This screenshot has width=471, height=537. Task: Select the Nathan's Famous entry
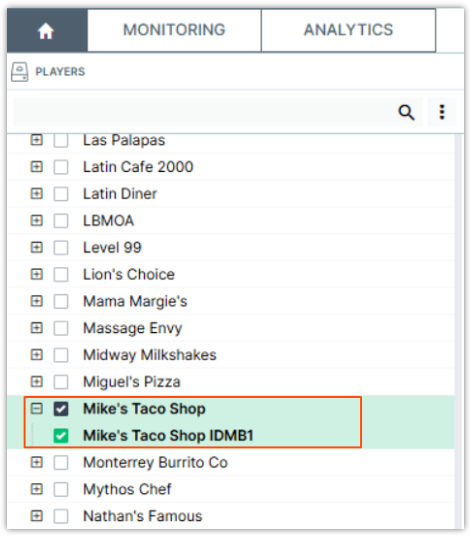(142, 516)
